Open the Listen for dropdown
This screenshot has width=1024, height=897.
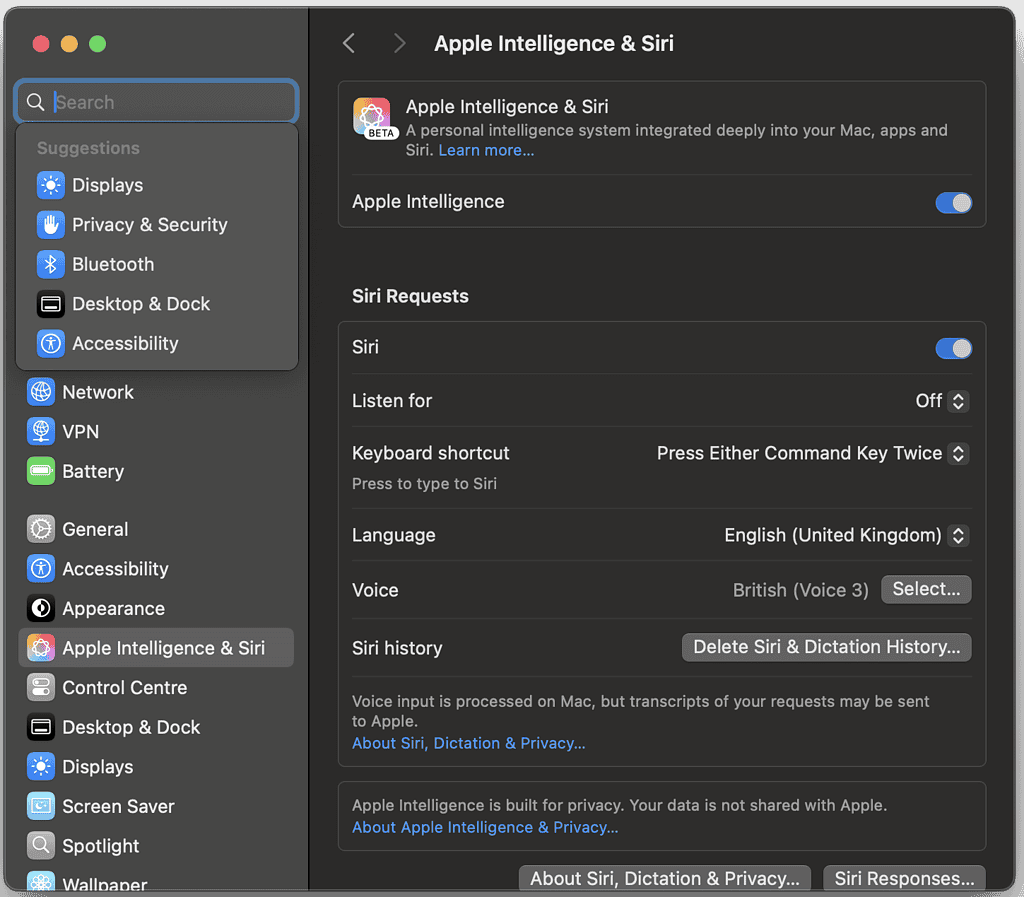[x=942, y=401]
